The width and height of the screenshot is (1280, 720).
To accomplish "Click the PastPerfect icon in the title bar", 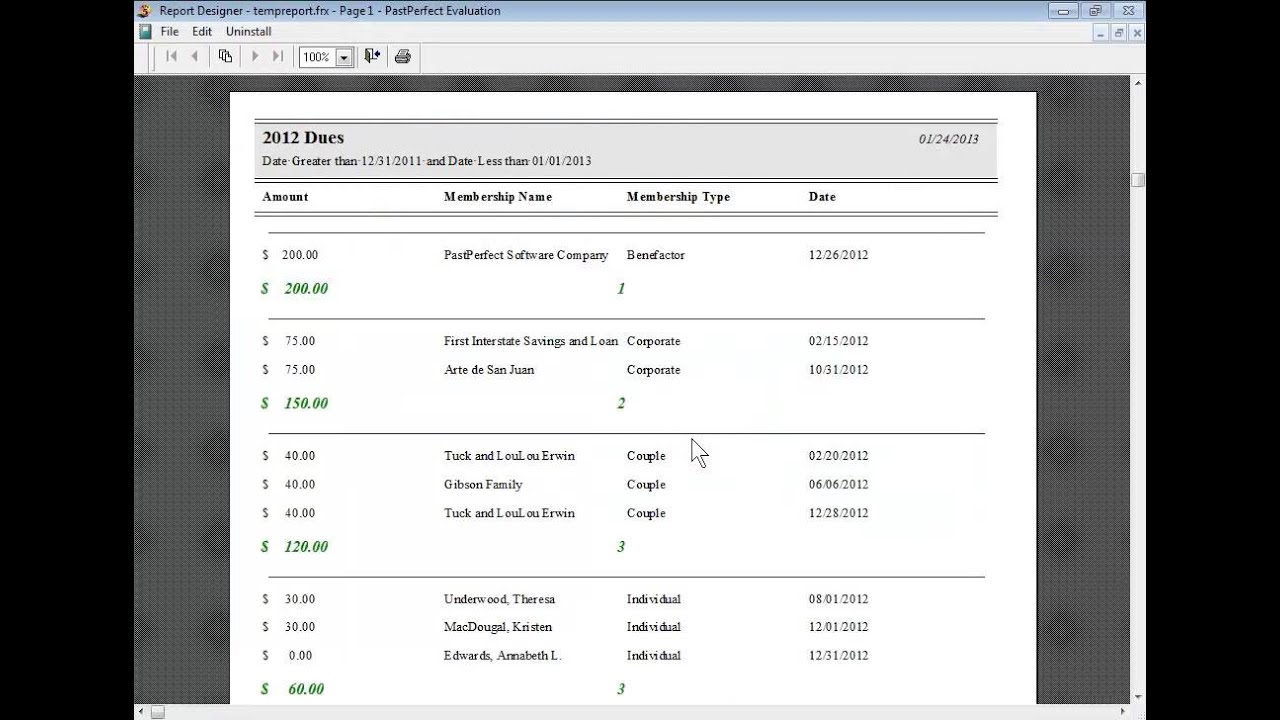I will (x=144, y=11).
